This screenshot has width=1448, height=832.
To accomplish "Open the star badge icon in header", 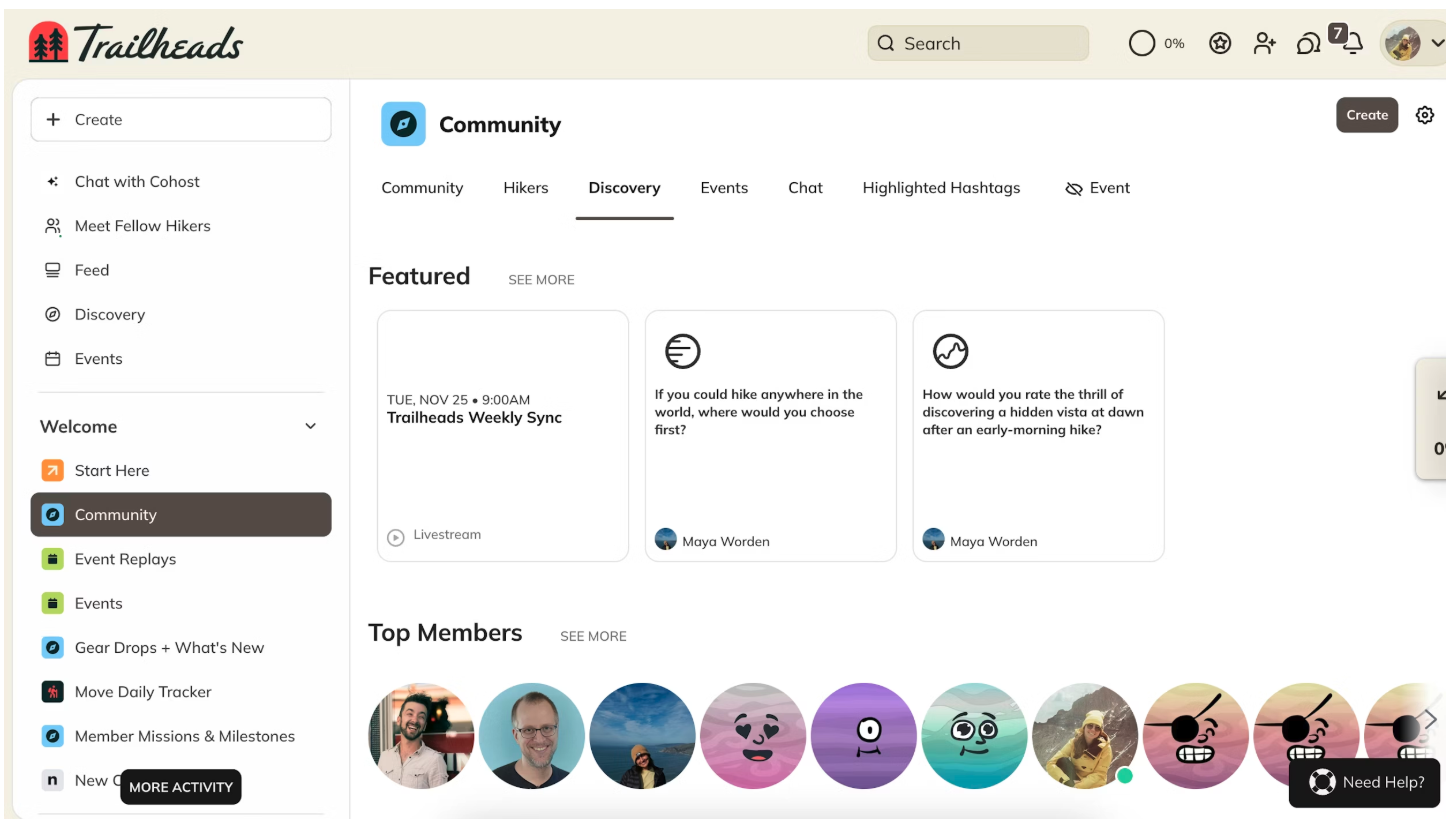I will pyautogui.click(x=1220, y=43).
